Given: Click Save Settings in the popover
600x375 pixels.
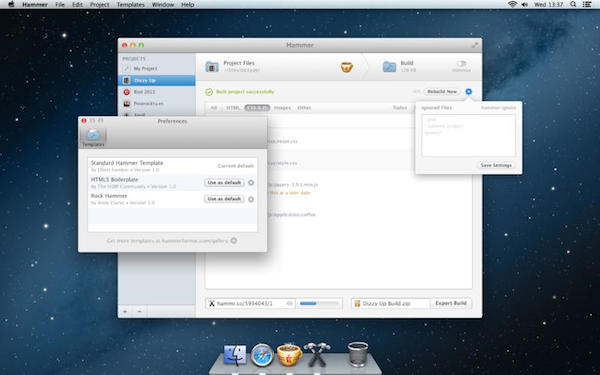Looking at the screenshot, I should point(496,165).
